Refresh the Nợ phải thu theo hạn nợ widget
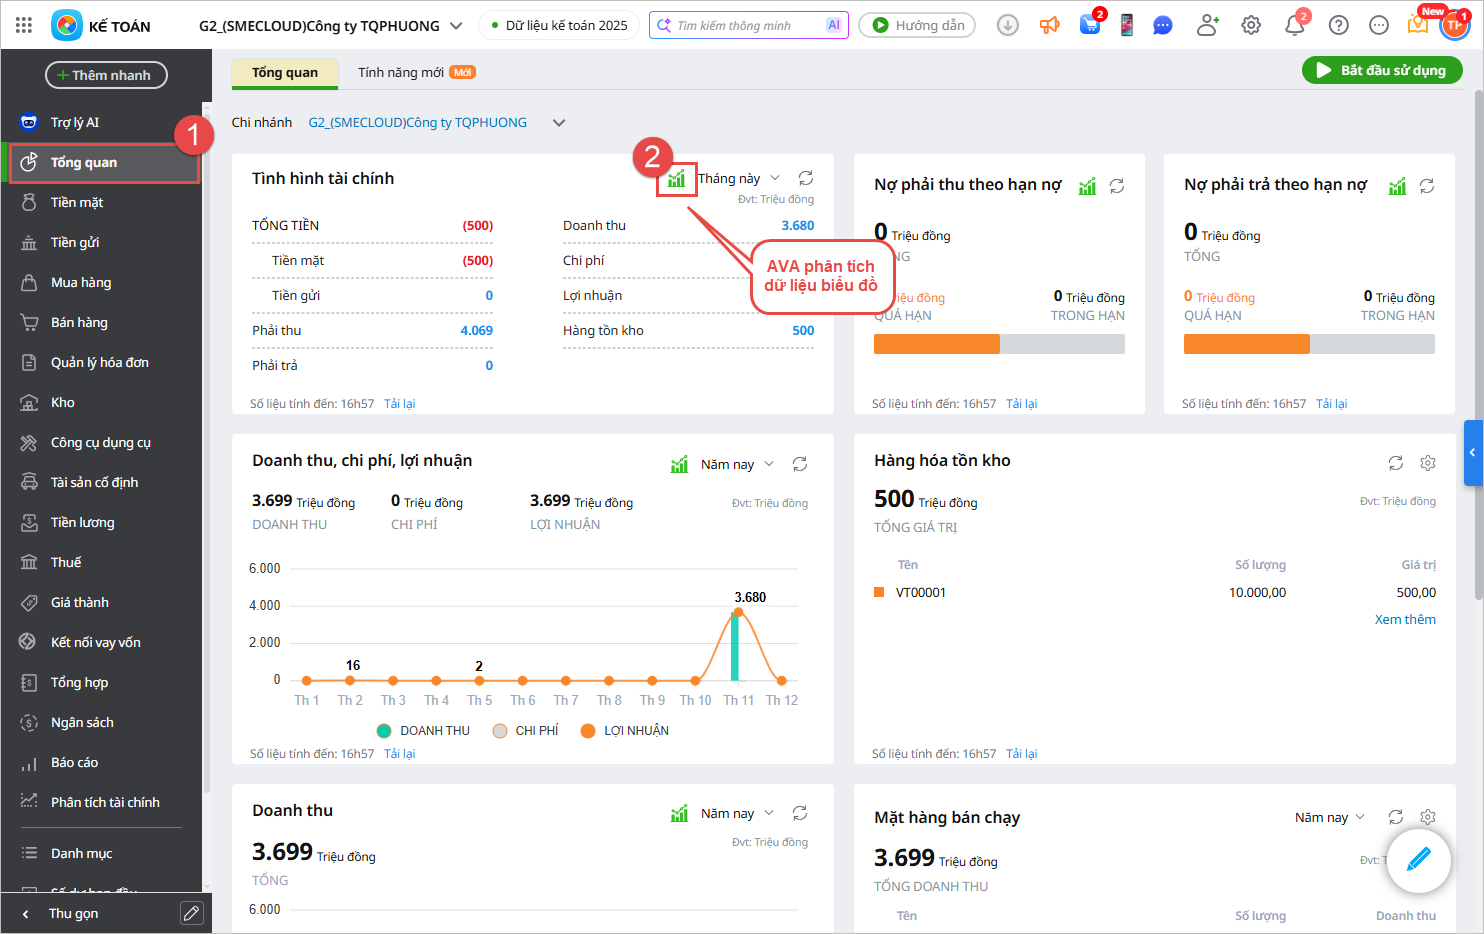Screen dimensions: 1484x934 pos(1117,186)
